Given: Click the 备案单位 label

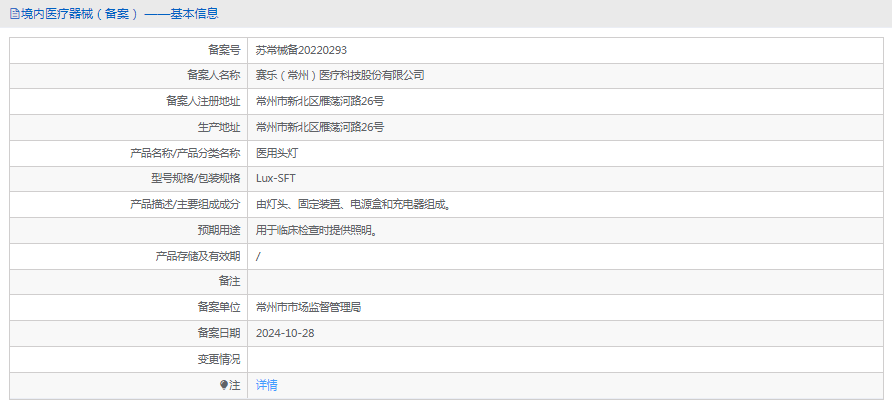Looking at the screenshot, I should tap(219, 307).
